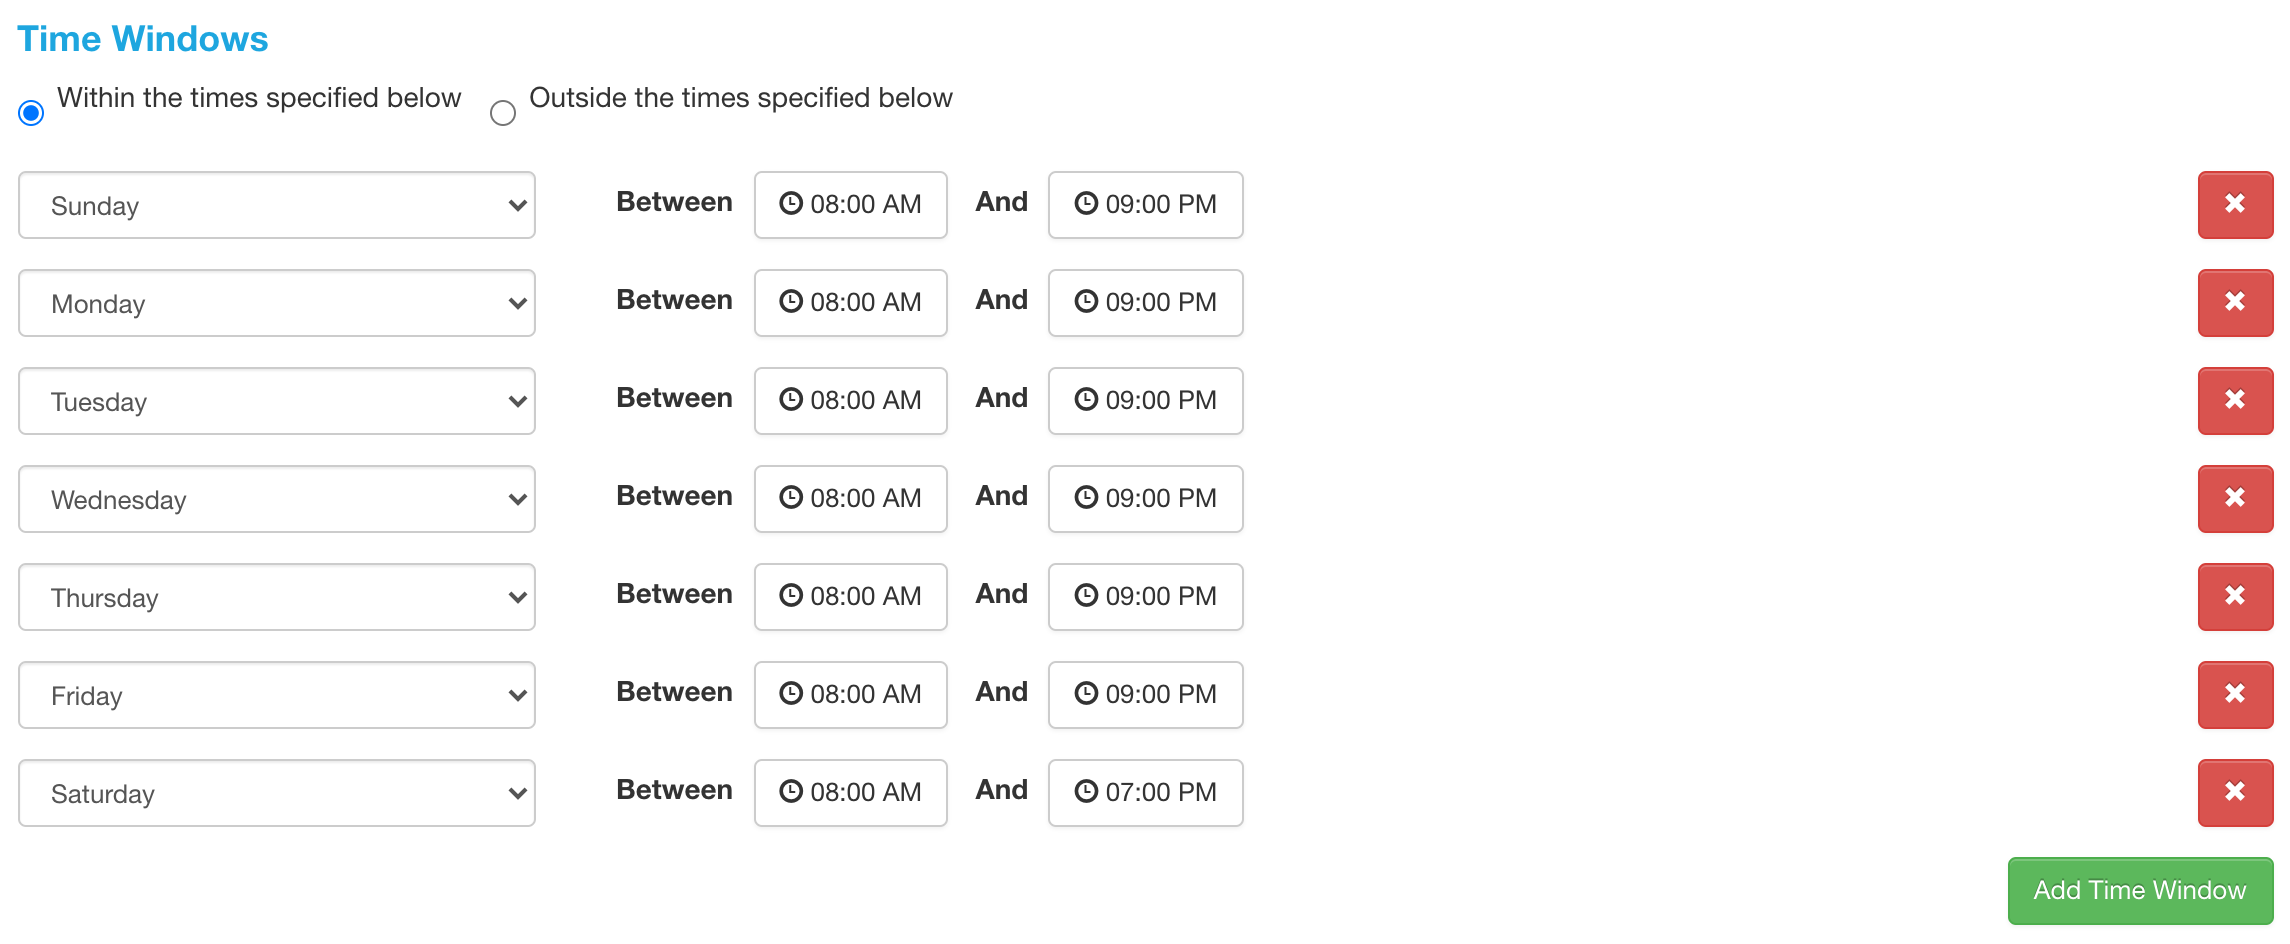Select Within the times specified below
The width and height of the screenshot is (2290, 944).
[31, 113]
